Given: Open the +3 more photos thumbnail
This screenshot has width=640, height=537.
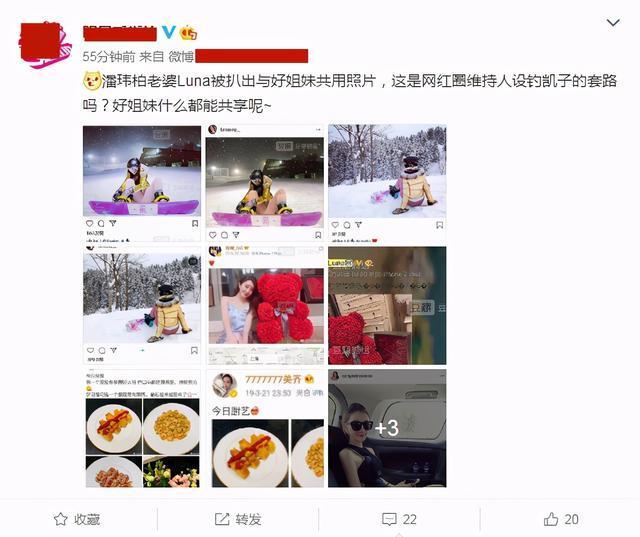Looking at the screenshot, I should point(387,428).
